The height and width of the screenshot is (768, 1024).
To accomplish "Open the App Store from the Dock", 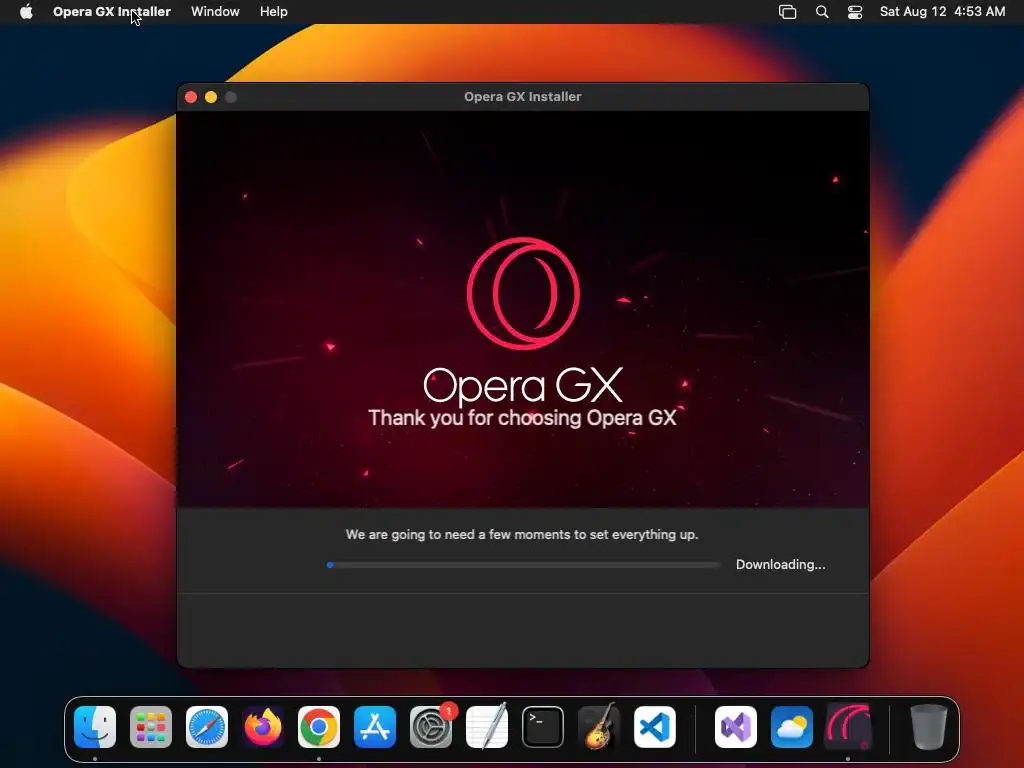I will click(x=375, y=727).
